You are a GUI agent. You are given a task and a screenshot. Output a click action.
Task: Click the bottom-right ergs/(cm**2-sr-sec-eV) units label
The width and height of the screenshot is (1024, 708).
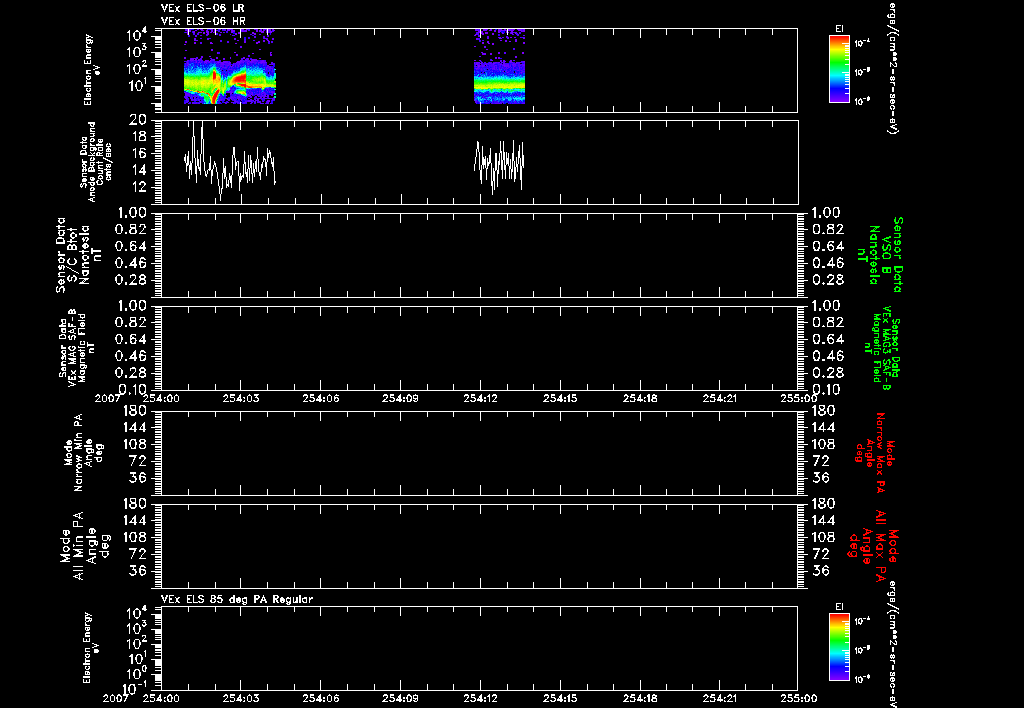point(892,645)
